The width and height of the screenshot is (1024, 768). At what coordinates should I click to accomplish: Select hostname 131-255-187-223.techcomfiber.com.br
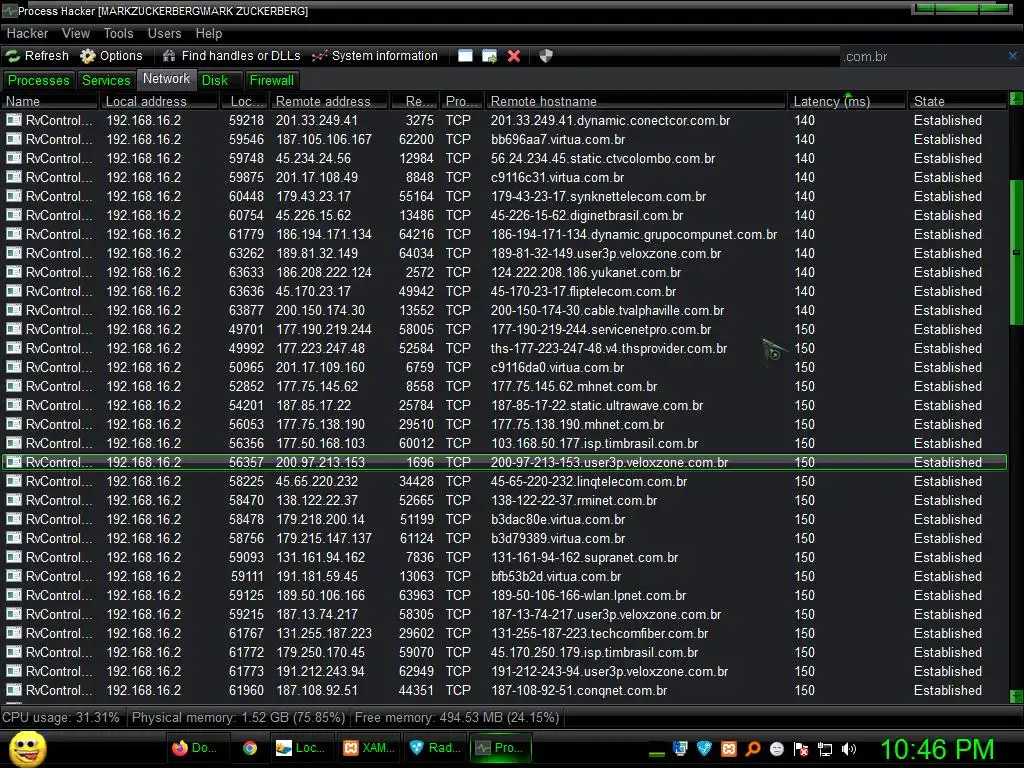click(x=600, y=633)
